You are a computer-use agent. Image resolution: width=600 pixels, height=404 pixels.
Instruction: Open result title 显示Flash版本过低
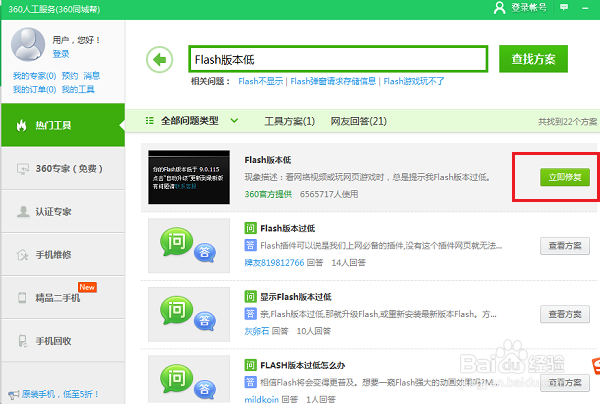[296, 296]
